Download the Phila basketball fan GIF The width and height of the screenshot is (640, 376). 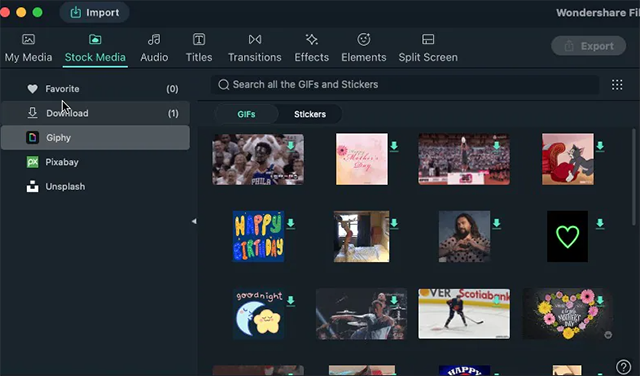(x=291, y=146)
